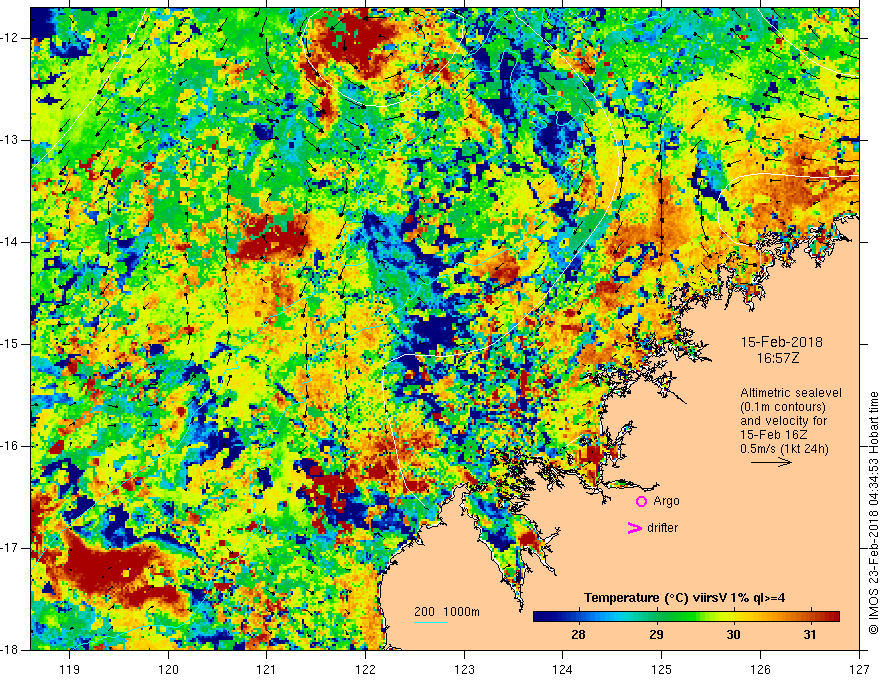Click the temperature color bar scale
Image resolution: width=880 pixels, height=680 pixels.
click(686, 616)
